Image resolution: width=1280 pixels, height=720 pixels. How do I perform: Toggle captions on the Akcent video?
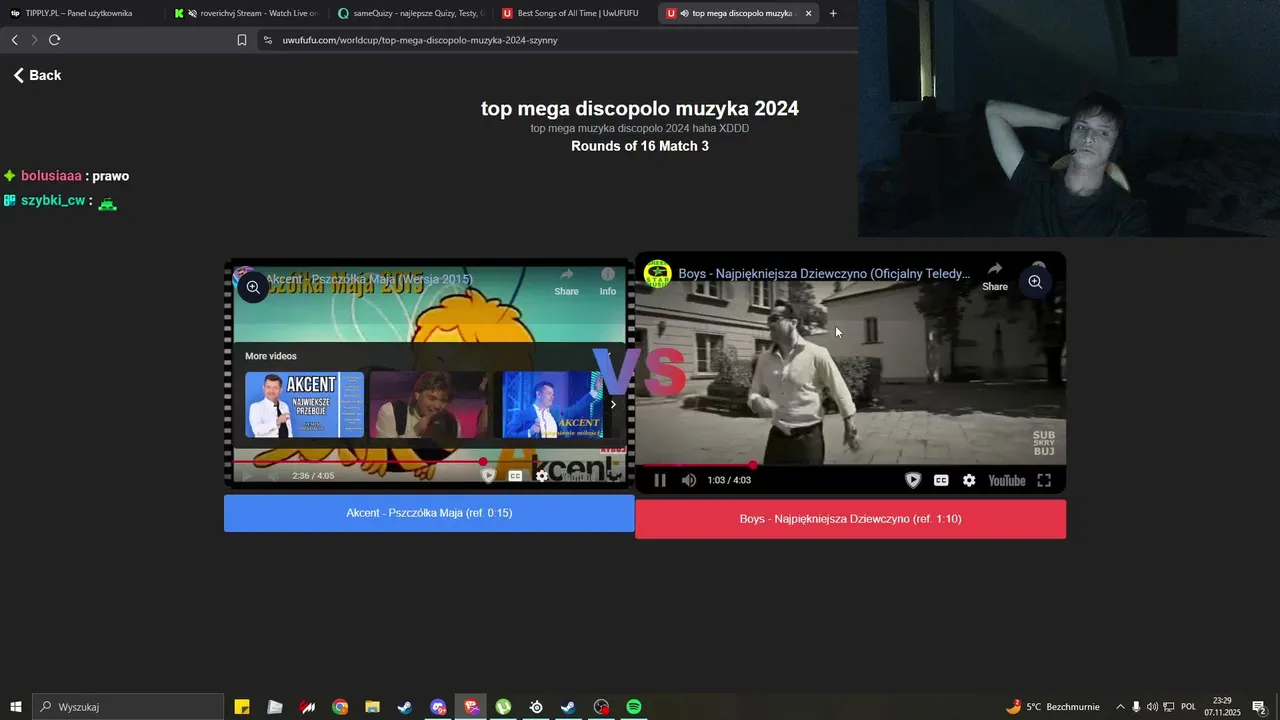515,476
